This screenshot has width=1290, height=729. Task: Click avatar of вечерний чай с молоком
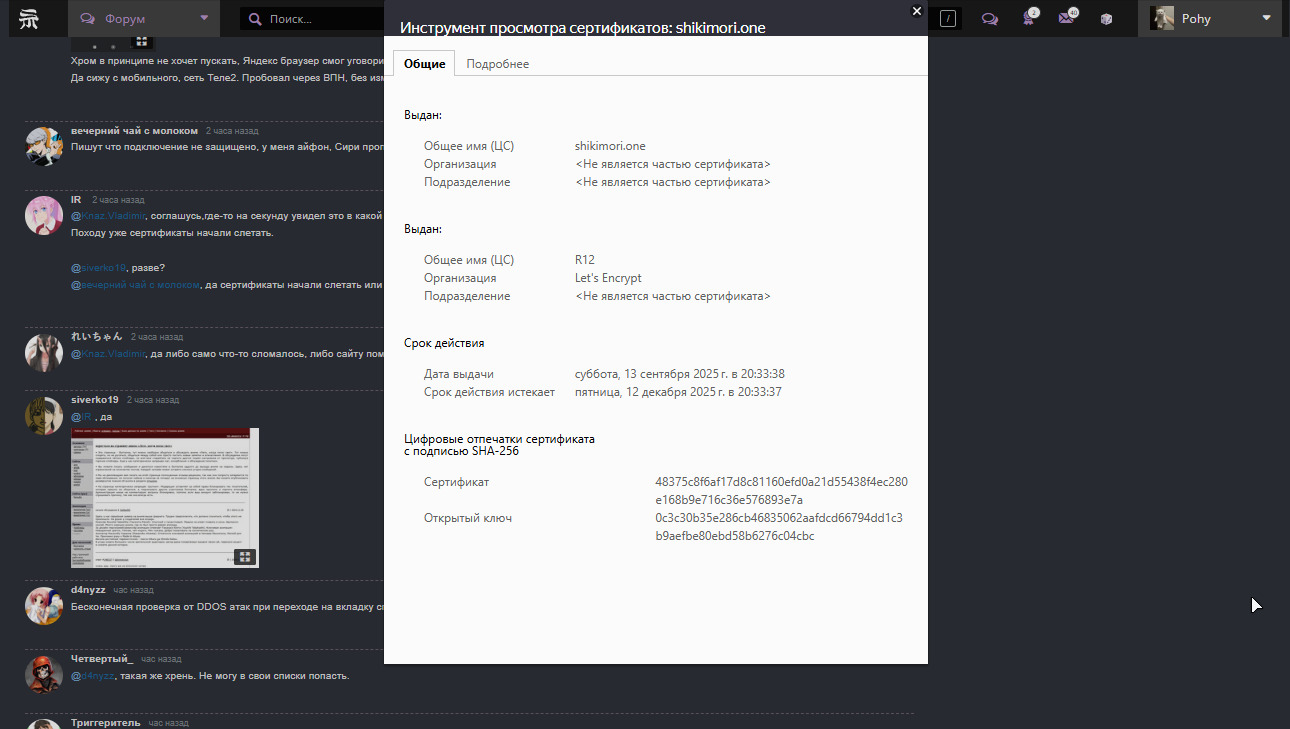point(44,146)
